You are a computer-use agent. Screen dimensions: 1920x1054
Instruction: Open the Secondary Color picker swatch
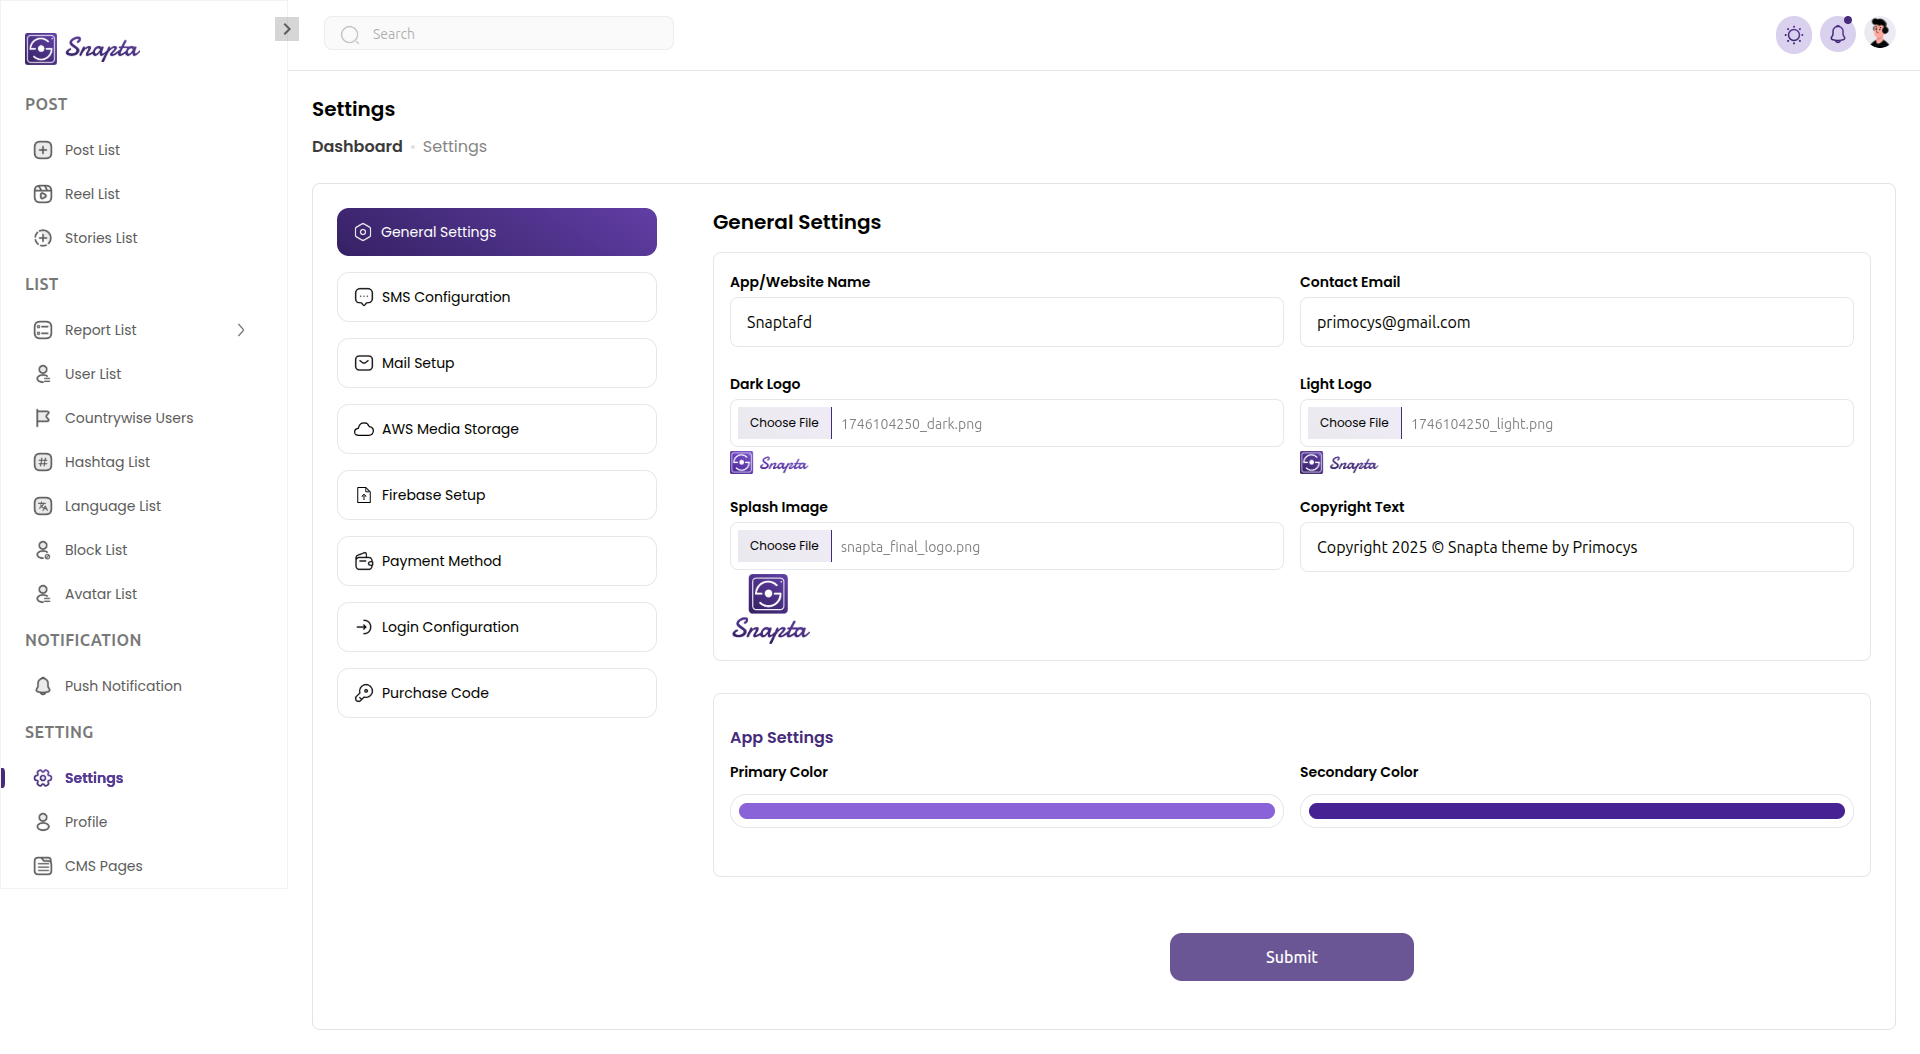tap(1576, 811)
